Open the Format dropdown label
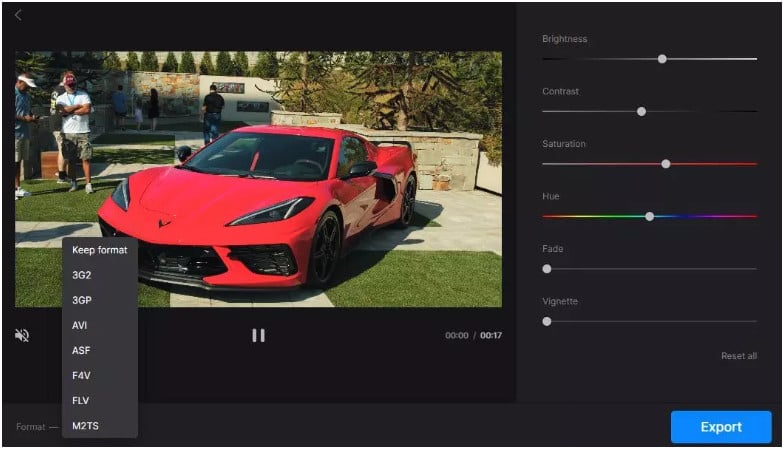 [30, 427]
